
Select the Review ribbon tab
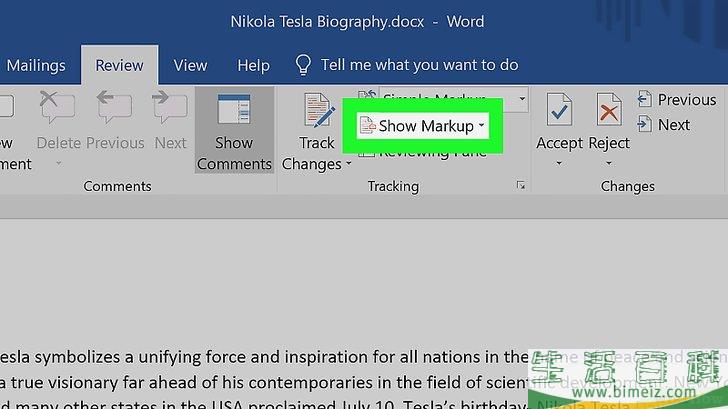click(119, 65)
